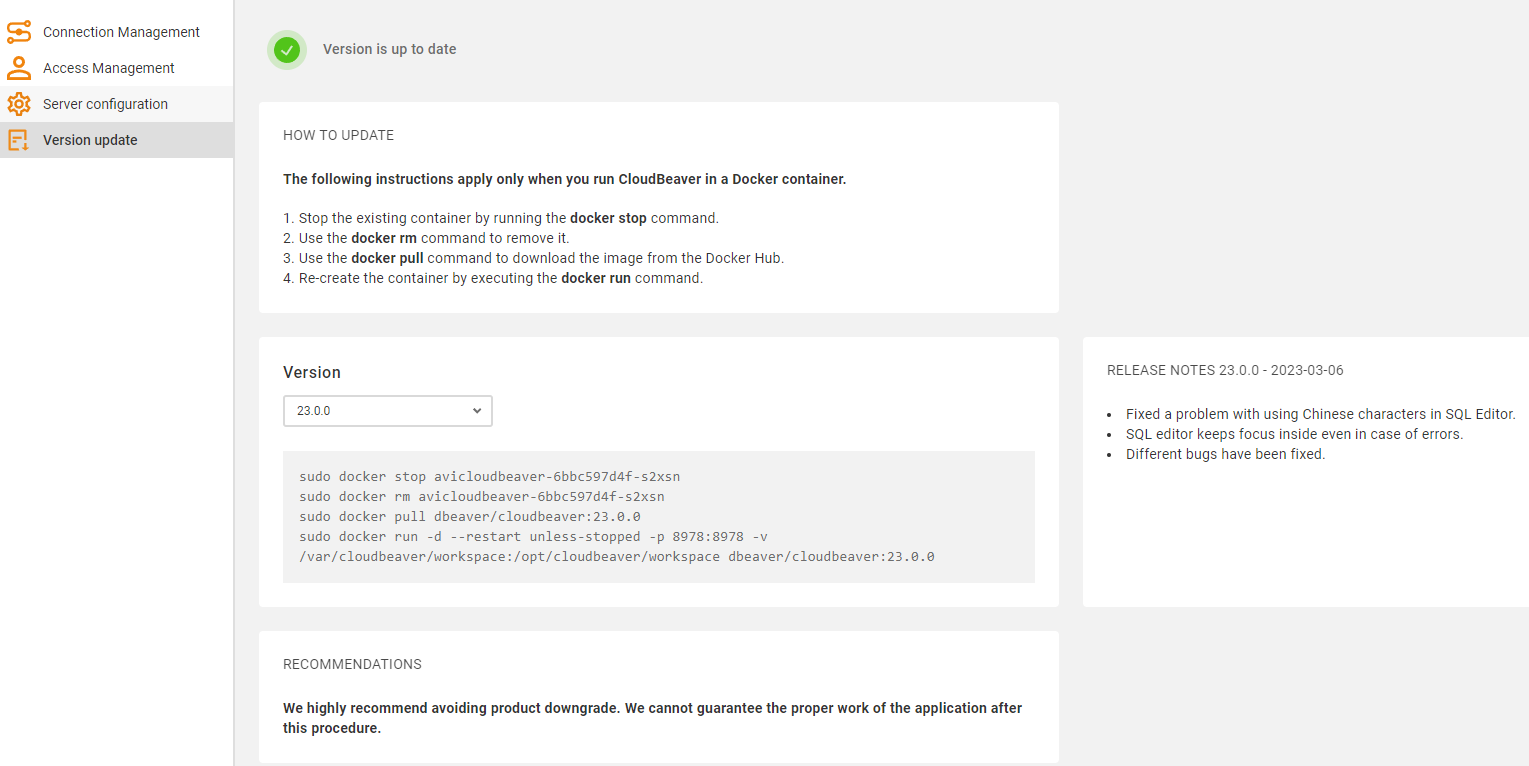Click the docker pull instruction line
Image resolution: width=1529 pixels, height=766 pixels.
click(533, 258)
